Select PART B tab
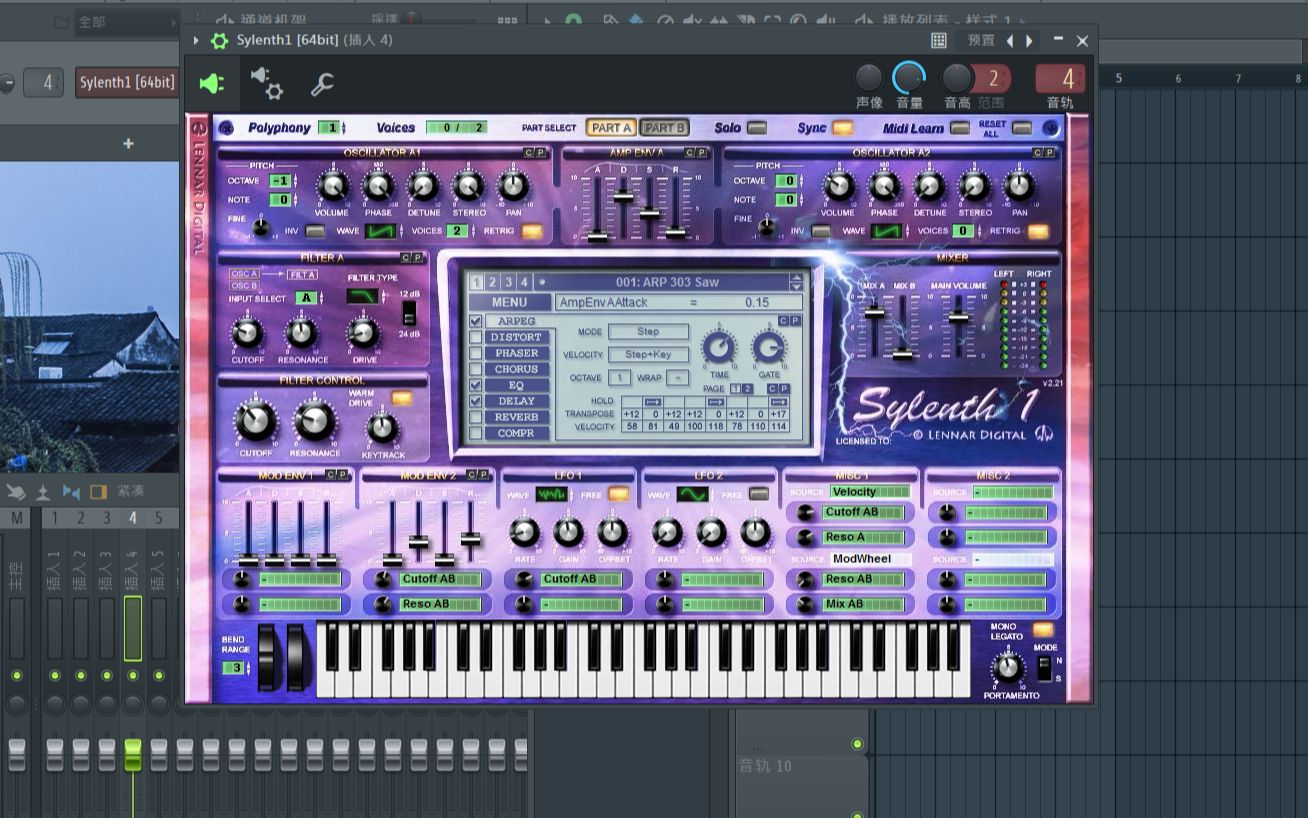The image size is (1308, 818). tap(664, 128)
